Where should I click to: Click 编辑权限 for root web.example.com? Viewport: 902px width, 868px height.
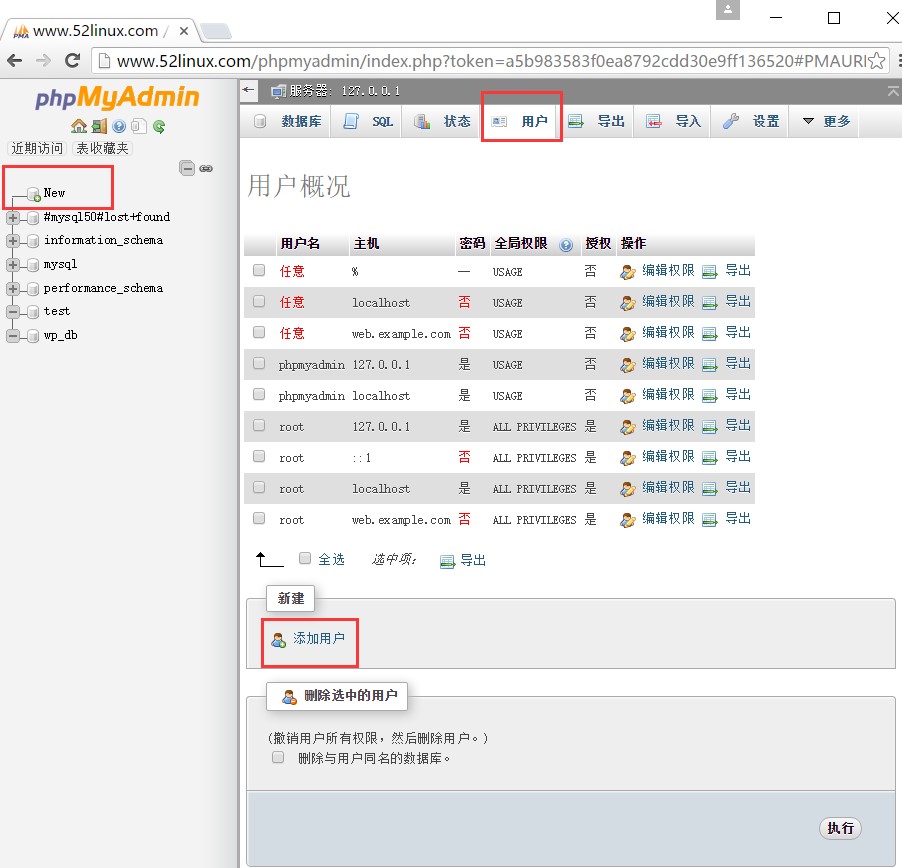click(668, 519)
